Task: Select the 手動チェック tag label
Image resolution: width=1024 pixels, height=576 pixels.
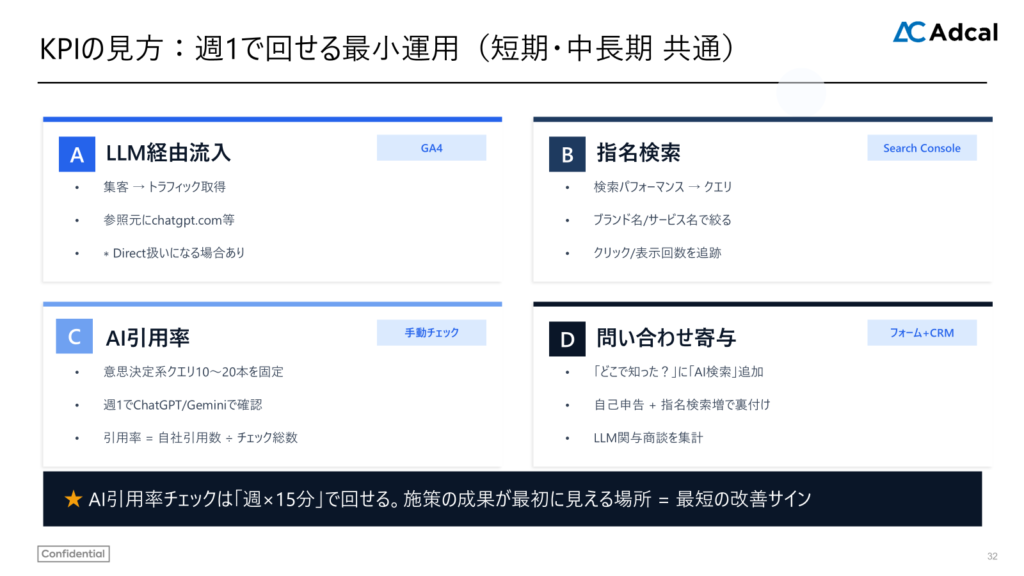Action: (431, 333)
